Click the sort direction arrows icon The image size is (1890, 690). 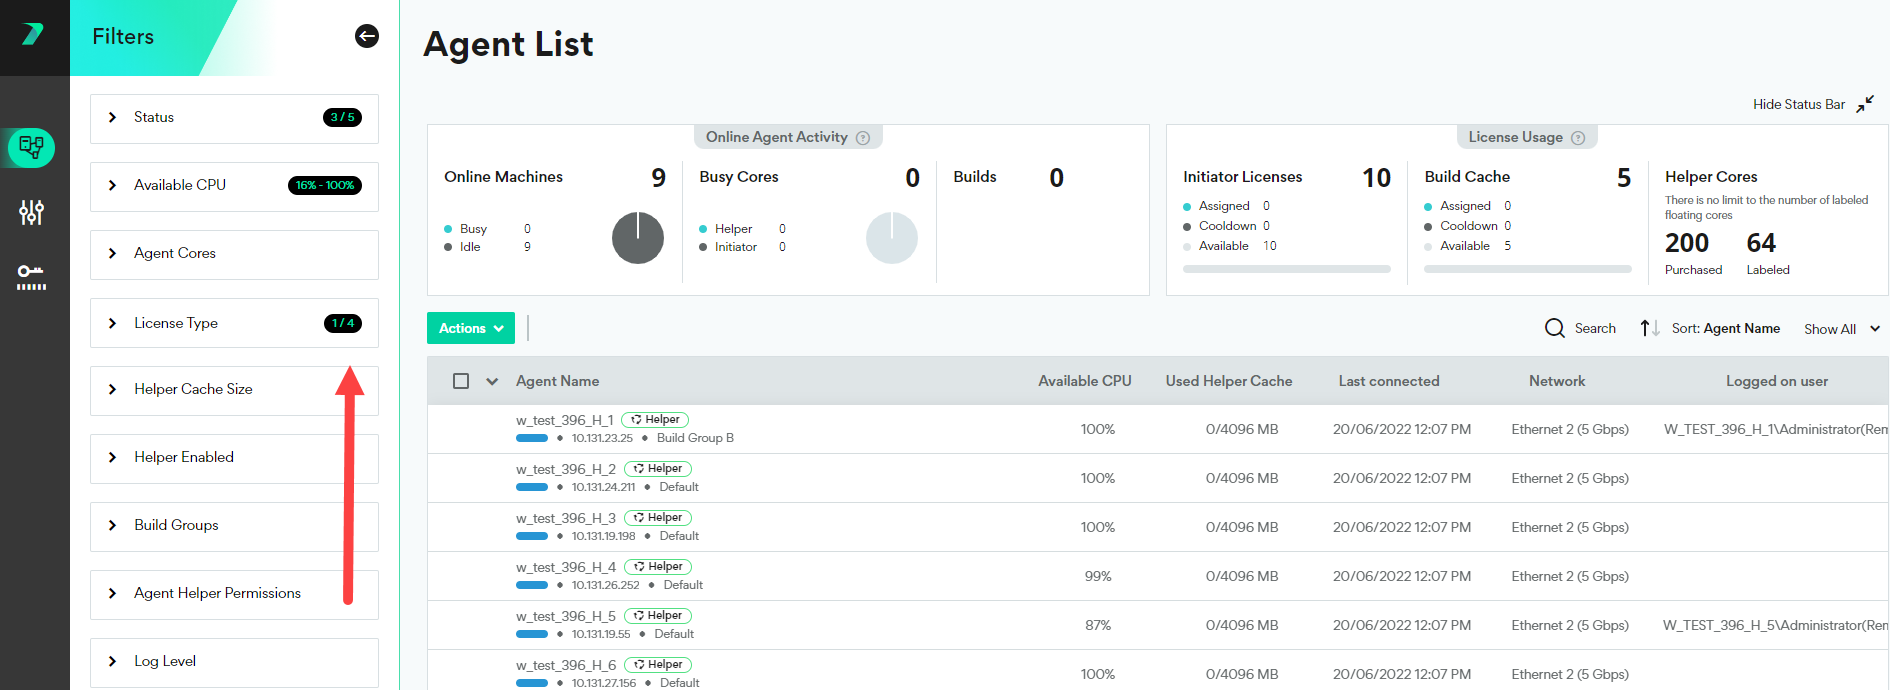(x=1649, y=328)
